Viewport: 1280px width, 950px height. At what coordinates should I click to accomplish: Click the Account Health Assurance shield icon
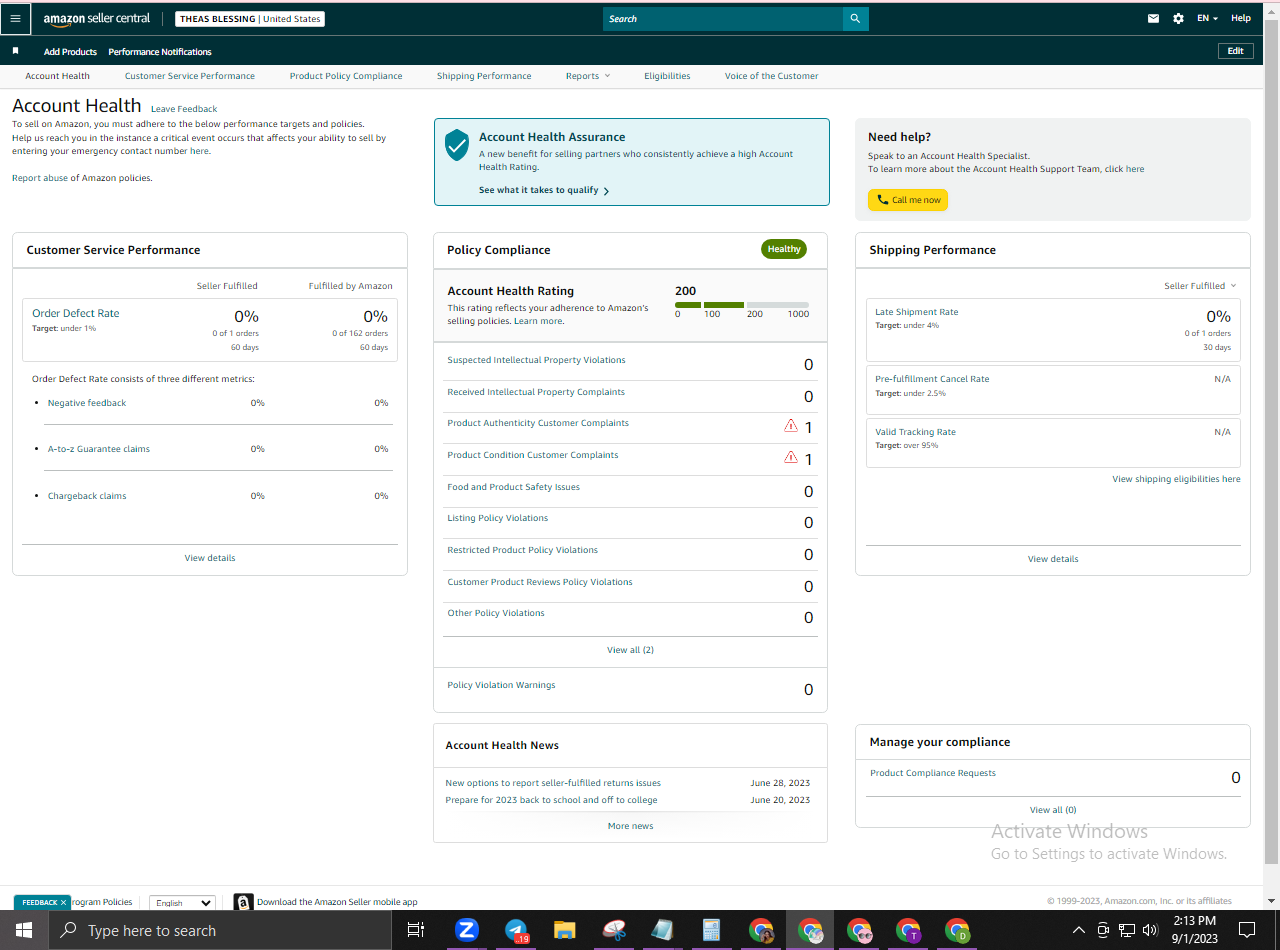click(x=457, y=144)
